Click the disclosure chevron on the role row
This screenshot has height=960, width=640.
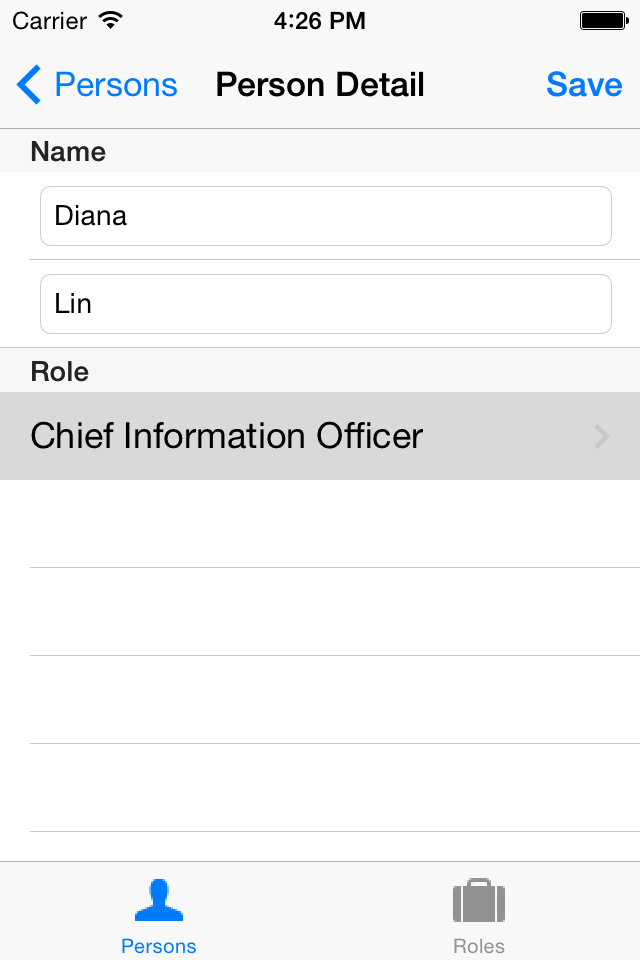click(602, 437)
